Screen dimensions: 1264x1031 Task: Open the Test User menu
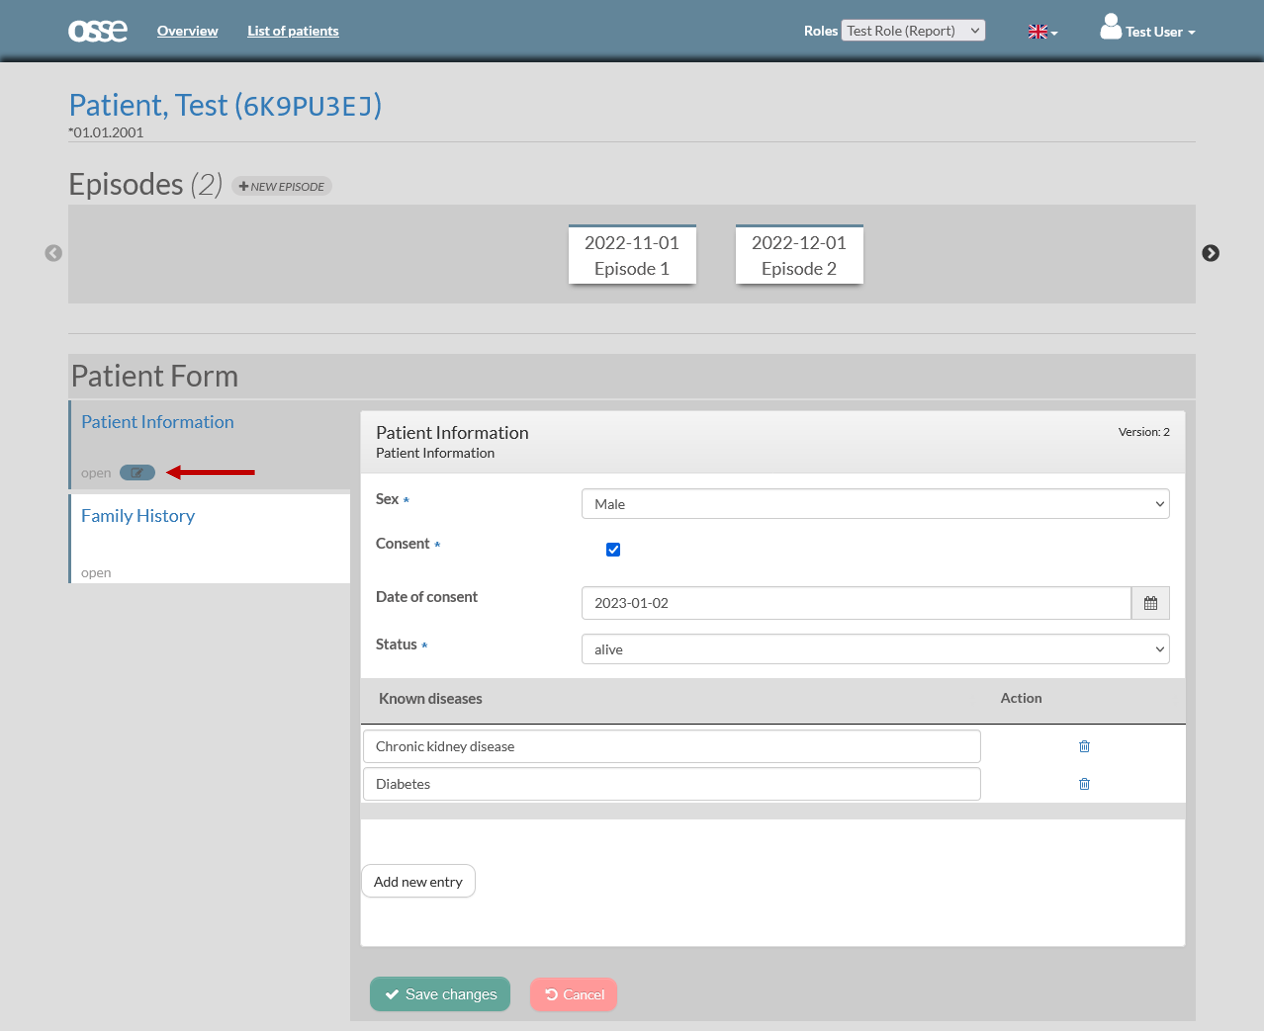coord(1159,32)
